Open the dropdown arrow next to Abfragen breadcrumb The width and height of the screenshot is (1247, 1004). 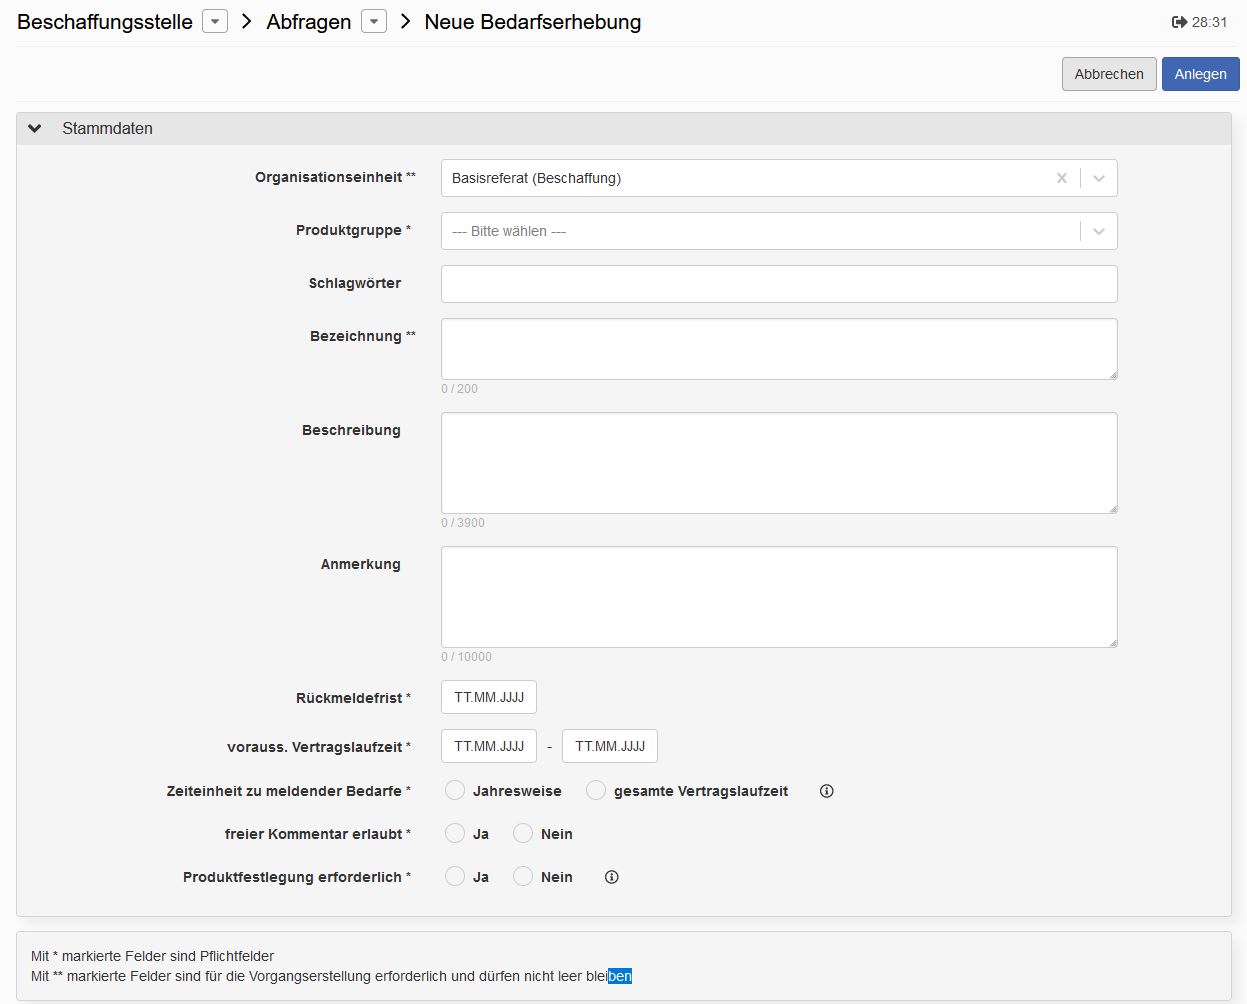[373, 21]
